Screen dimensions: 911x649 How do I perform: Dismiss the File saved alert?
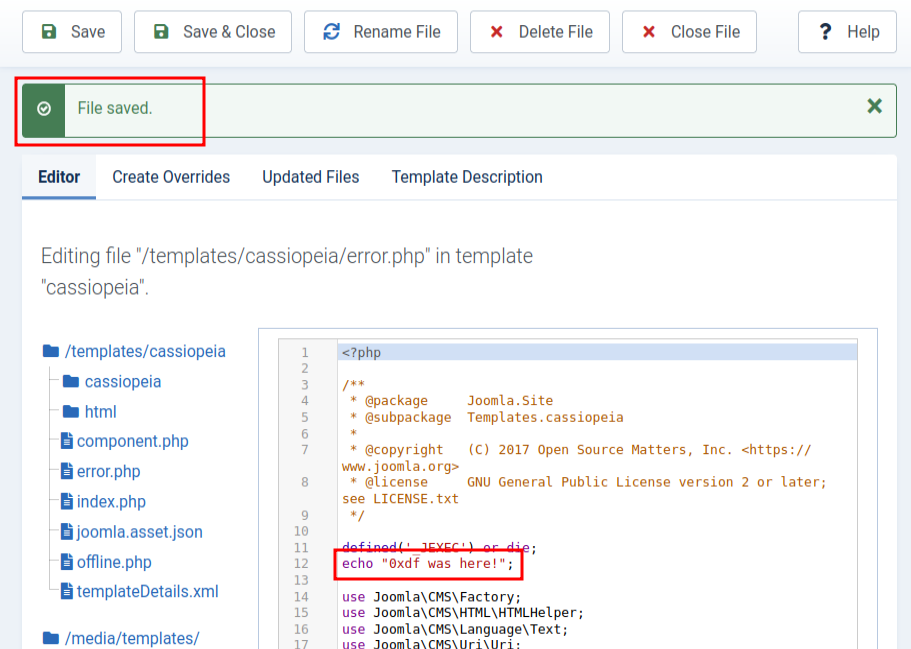(x=874, y=106)
